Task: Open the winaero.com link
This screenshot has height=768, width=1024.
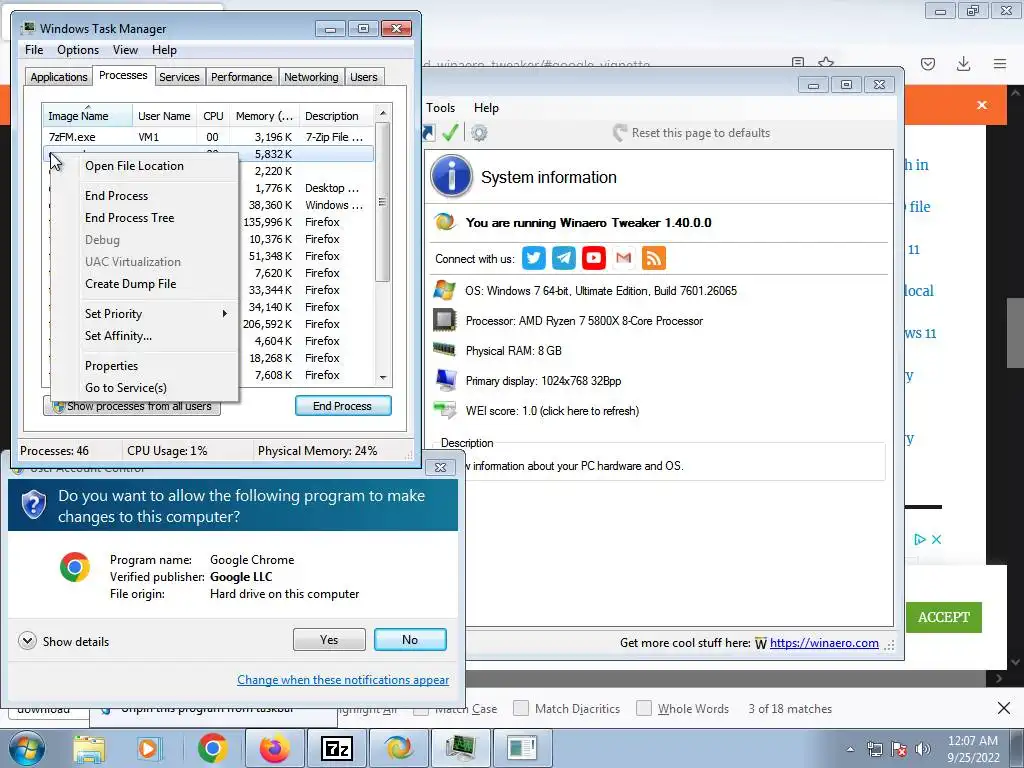Action: (824, 643)
